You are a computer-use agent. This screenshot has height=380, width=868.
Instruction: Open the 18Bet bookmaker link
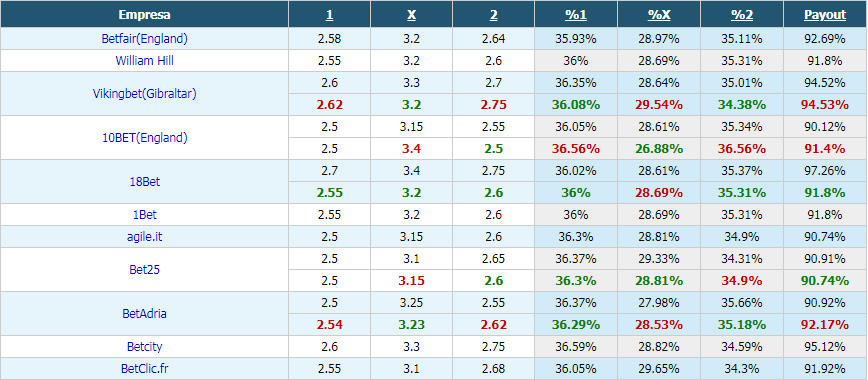click(x=144, y=181)
